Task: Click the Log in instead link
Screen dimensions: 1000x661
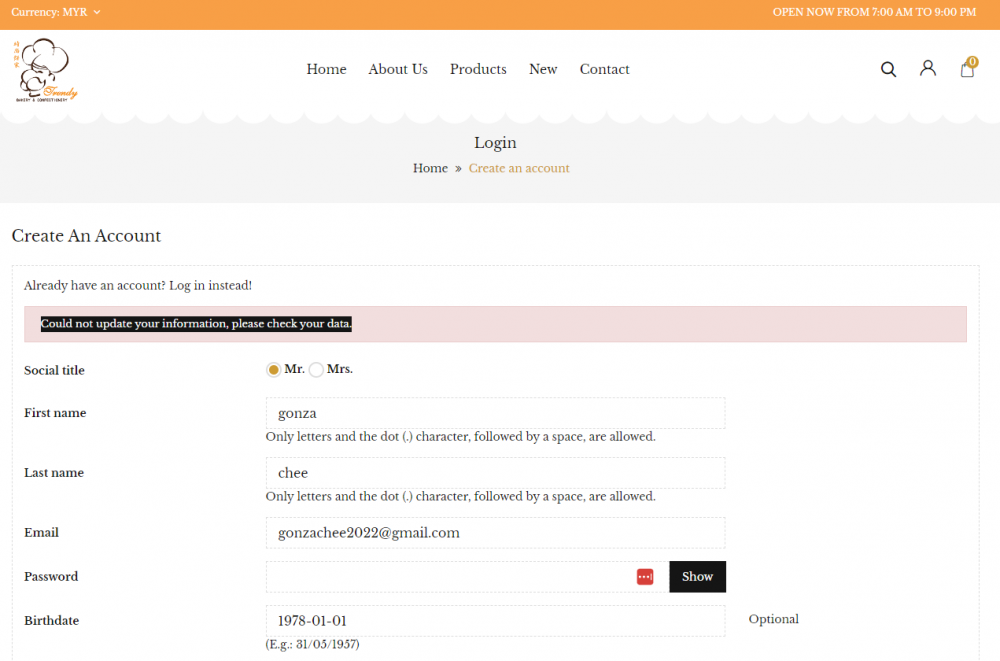Action: [x=219, y=285]
